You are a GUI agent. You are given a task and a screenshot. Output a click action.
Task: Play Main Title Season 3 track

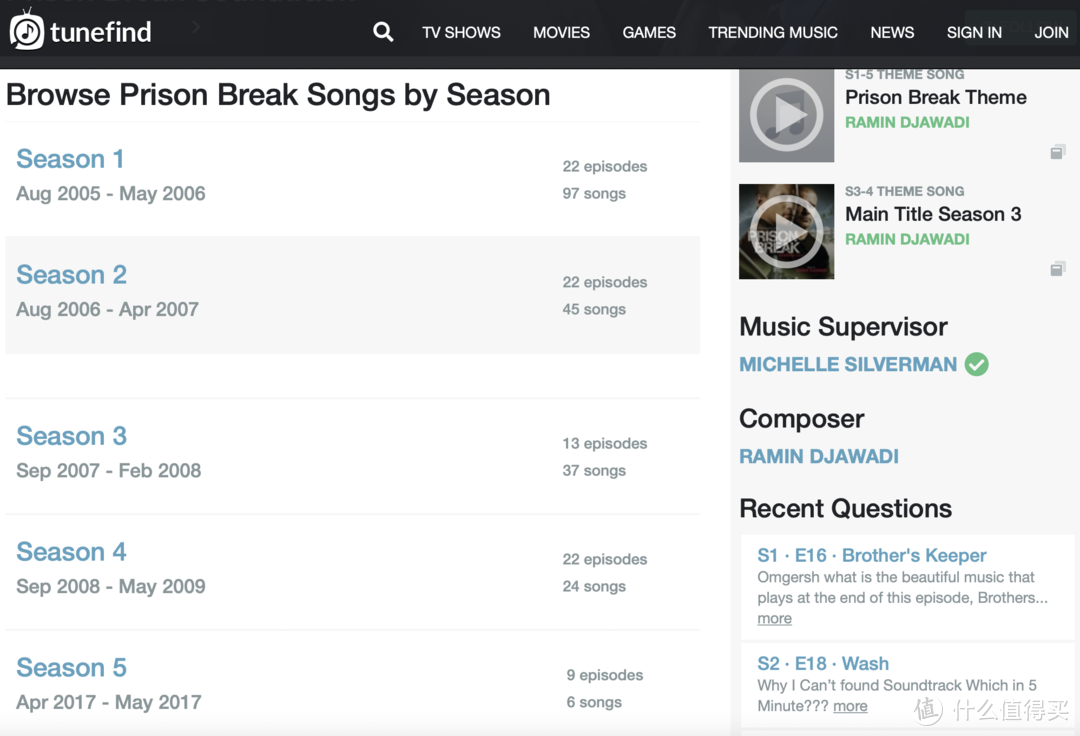click(x=786, y=231)
